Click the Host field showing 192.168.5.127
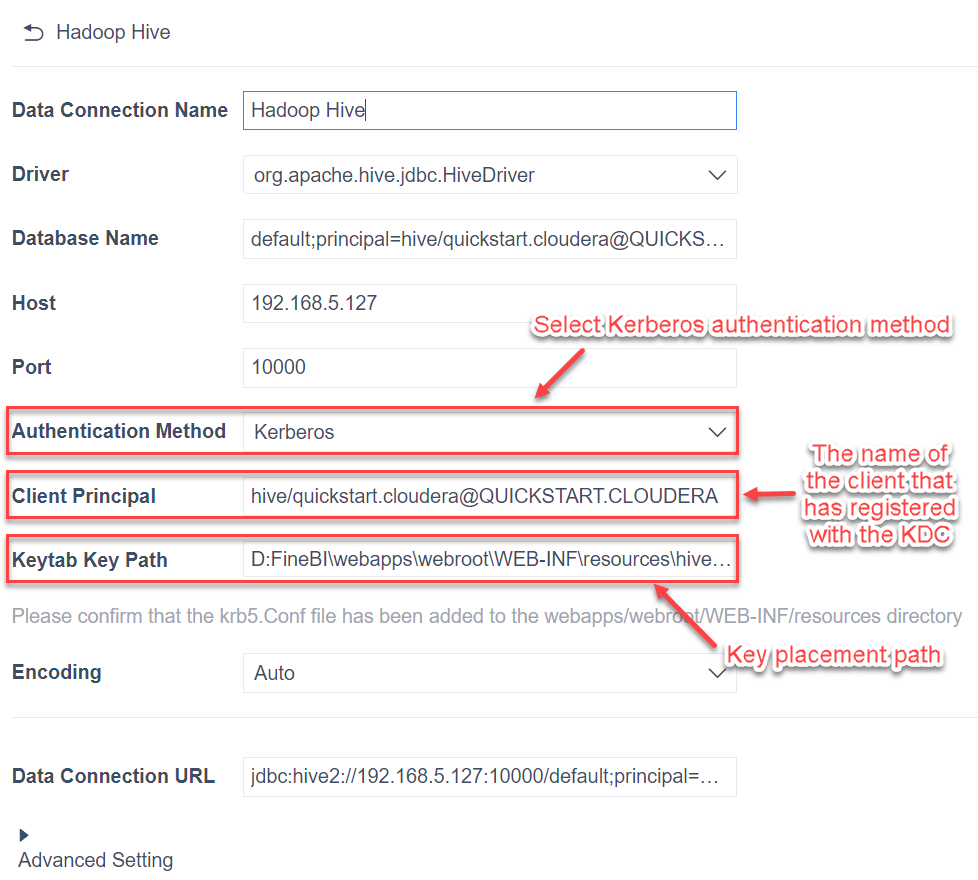 point(490,303)
